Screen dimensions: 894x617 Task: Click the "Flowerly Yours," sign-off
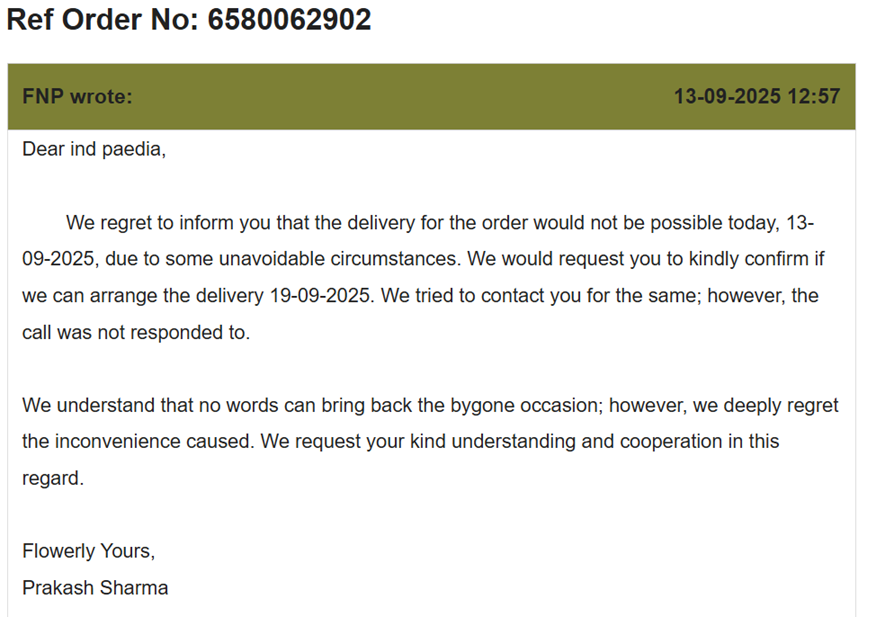[x=88, y=551]
